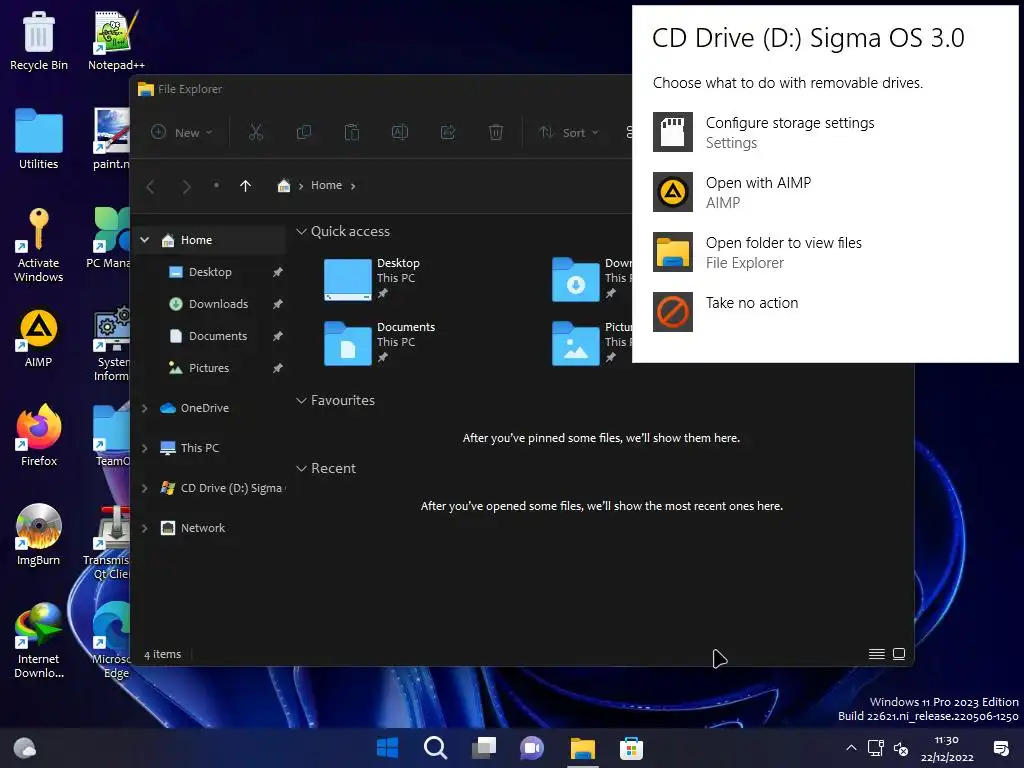This screenshot has height=768, width=1024.
Task: Select Downloads in the navigation pane
Action: 218,304
